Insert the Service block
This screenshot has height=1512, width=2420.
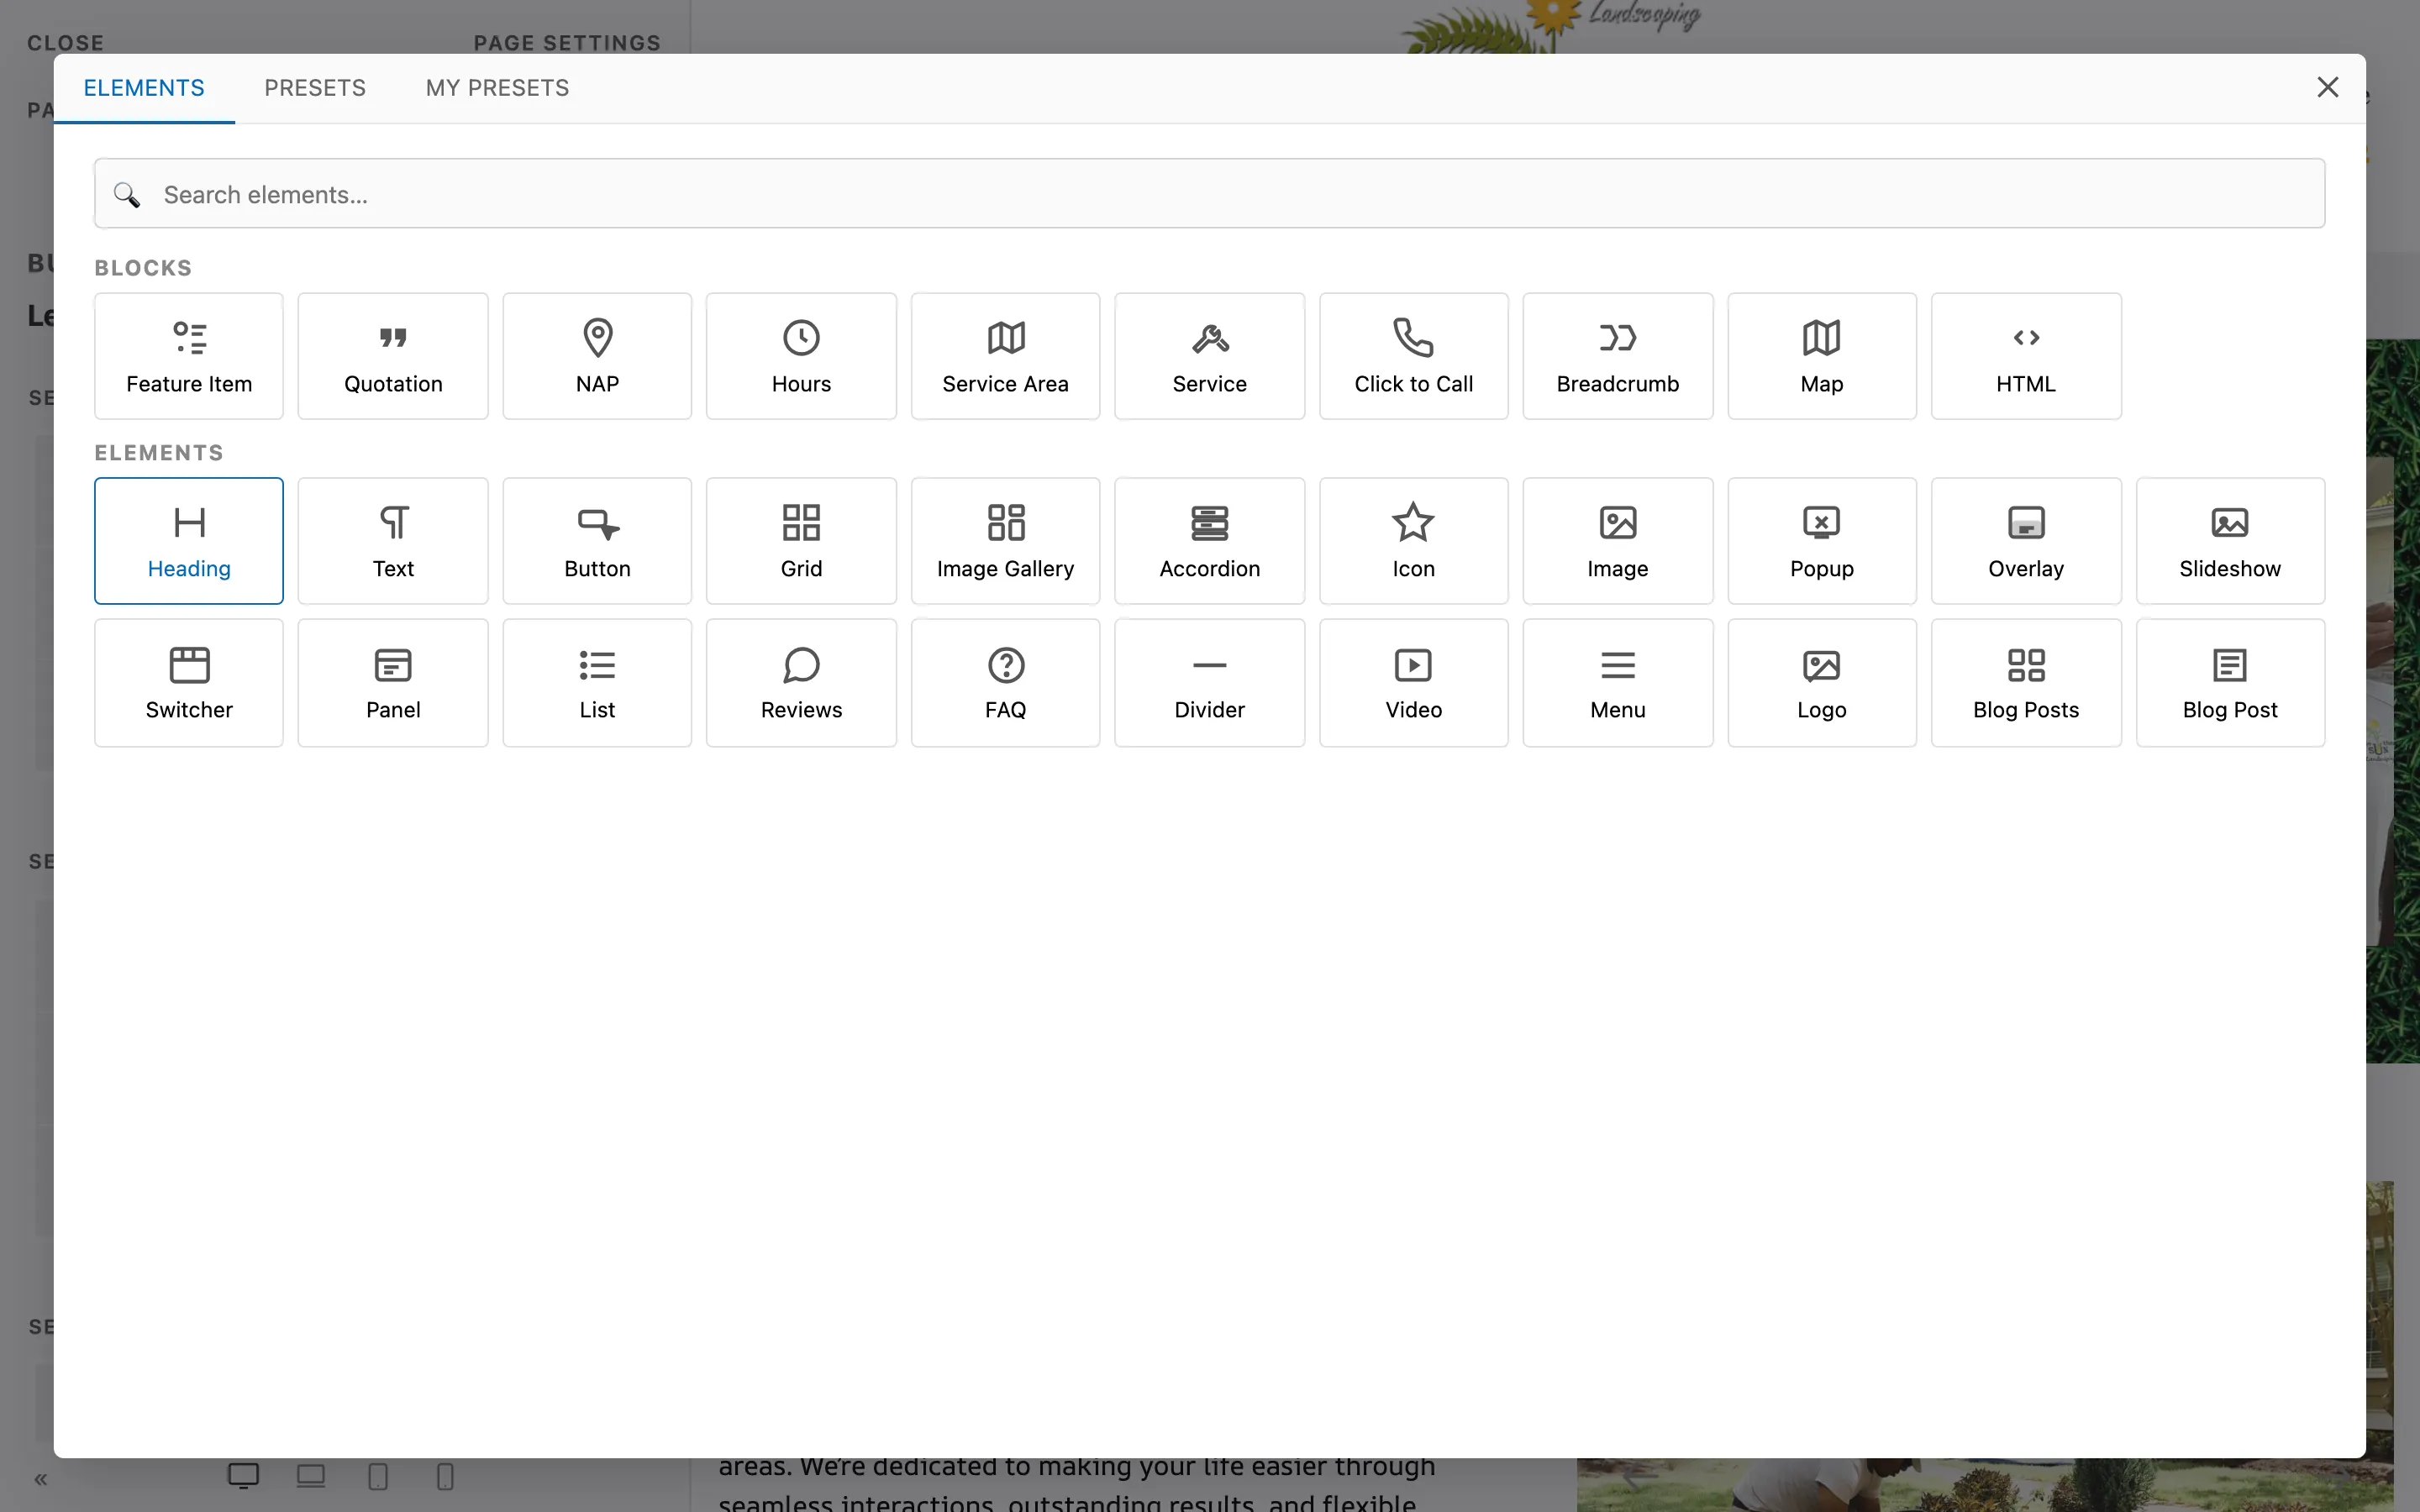[1210, 356]
